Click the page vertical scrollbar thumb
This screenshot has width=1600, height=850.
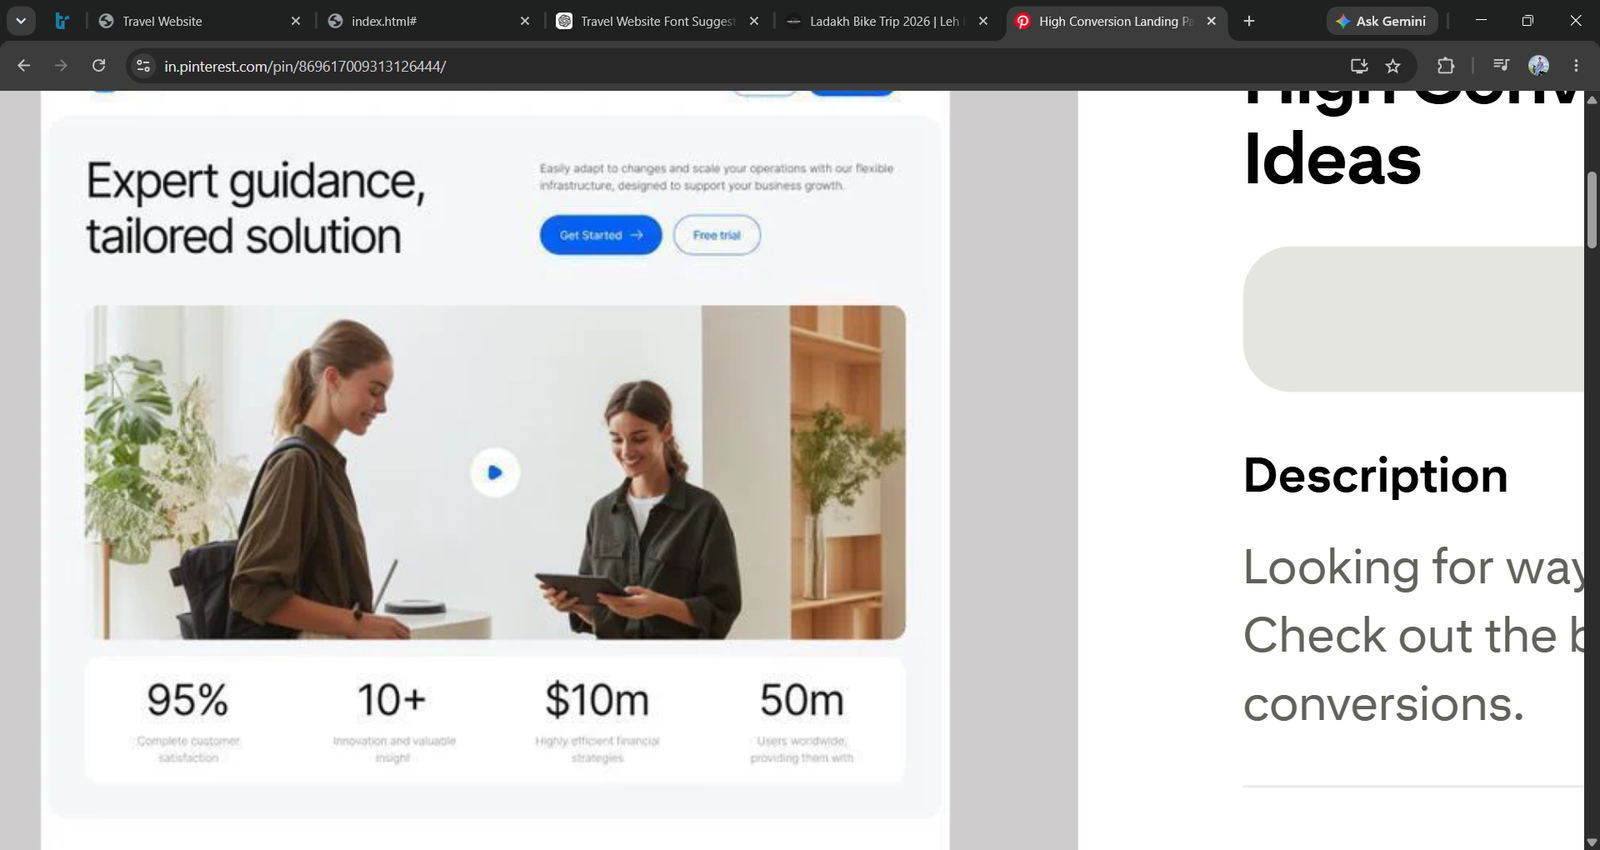pos(1592,211)
